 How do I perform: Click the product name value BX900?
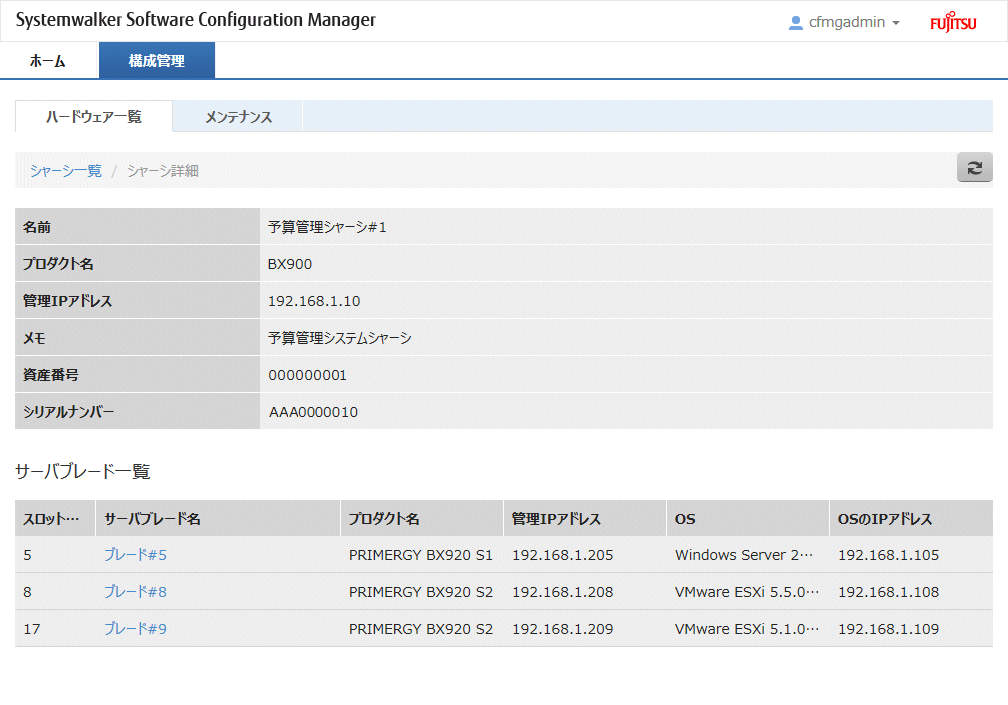(290, 264)
